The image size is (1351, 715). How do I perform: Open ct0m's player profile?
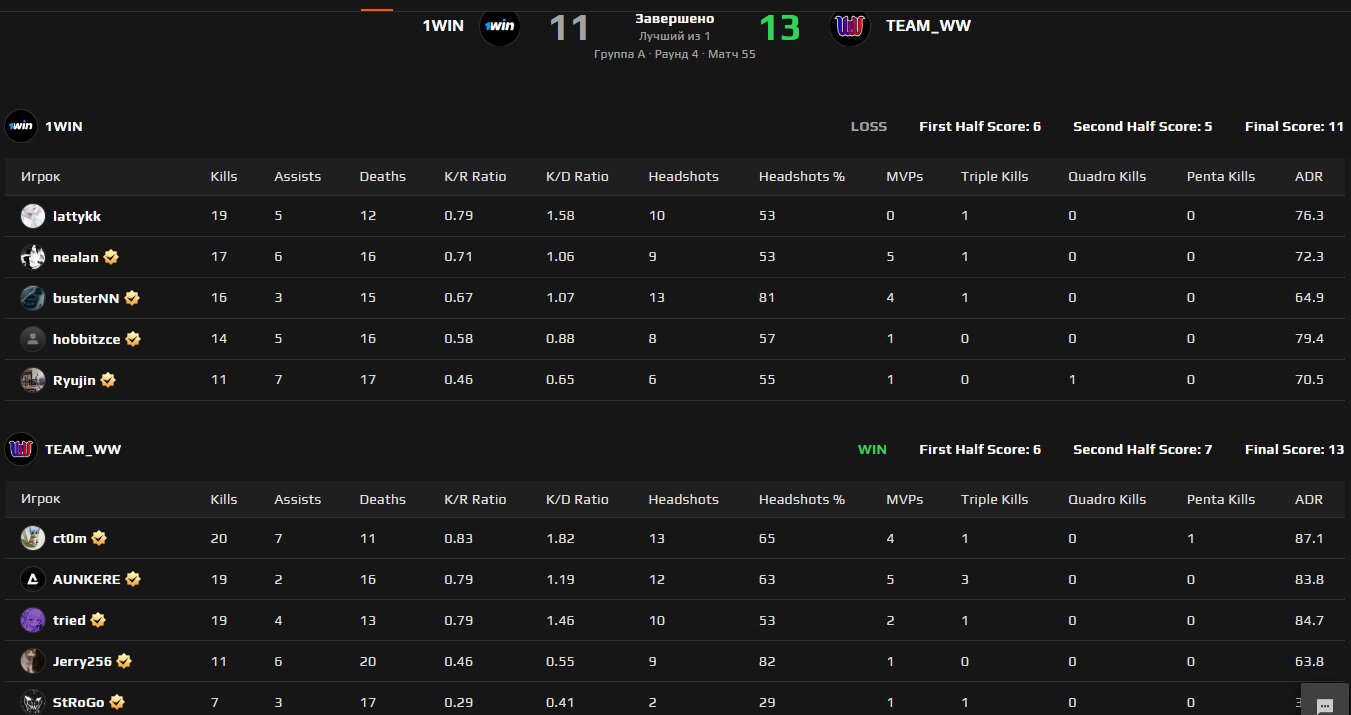pyautogui.click(x=70, y=538)
